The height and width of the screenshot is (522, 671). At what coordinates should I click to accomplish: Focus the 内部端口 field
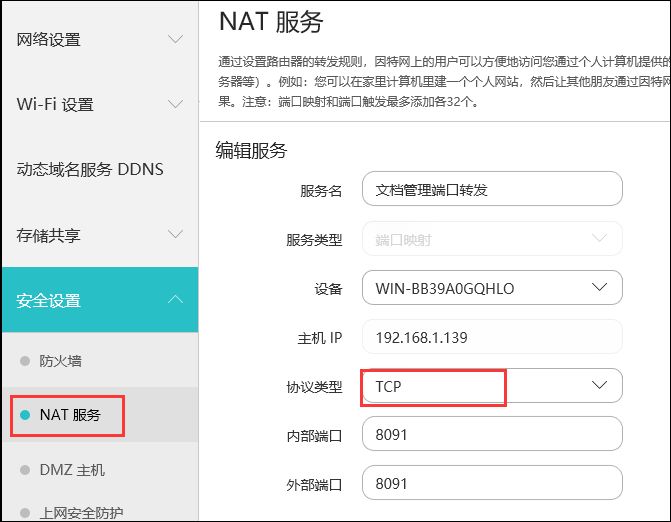(491, 435)
